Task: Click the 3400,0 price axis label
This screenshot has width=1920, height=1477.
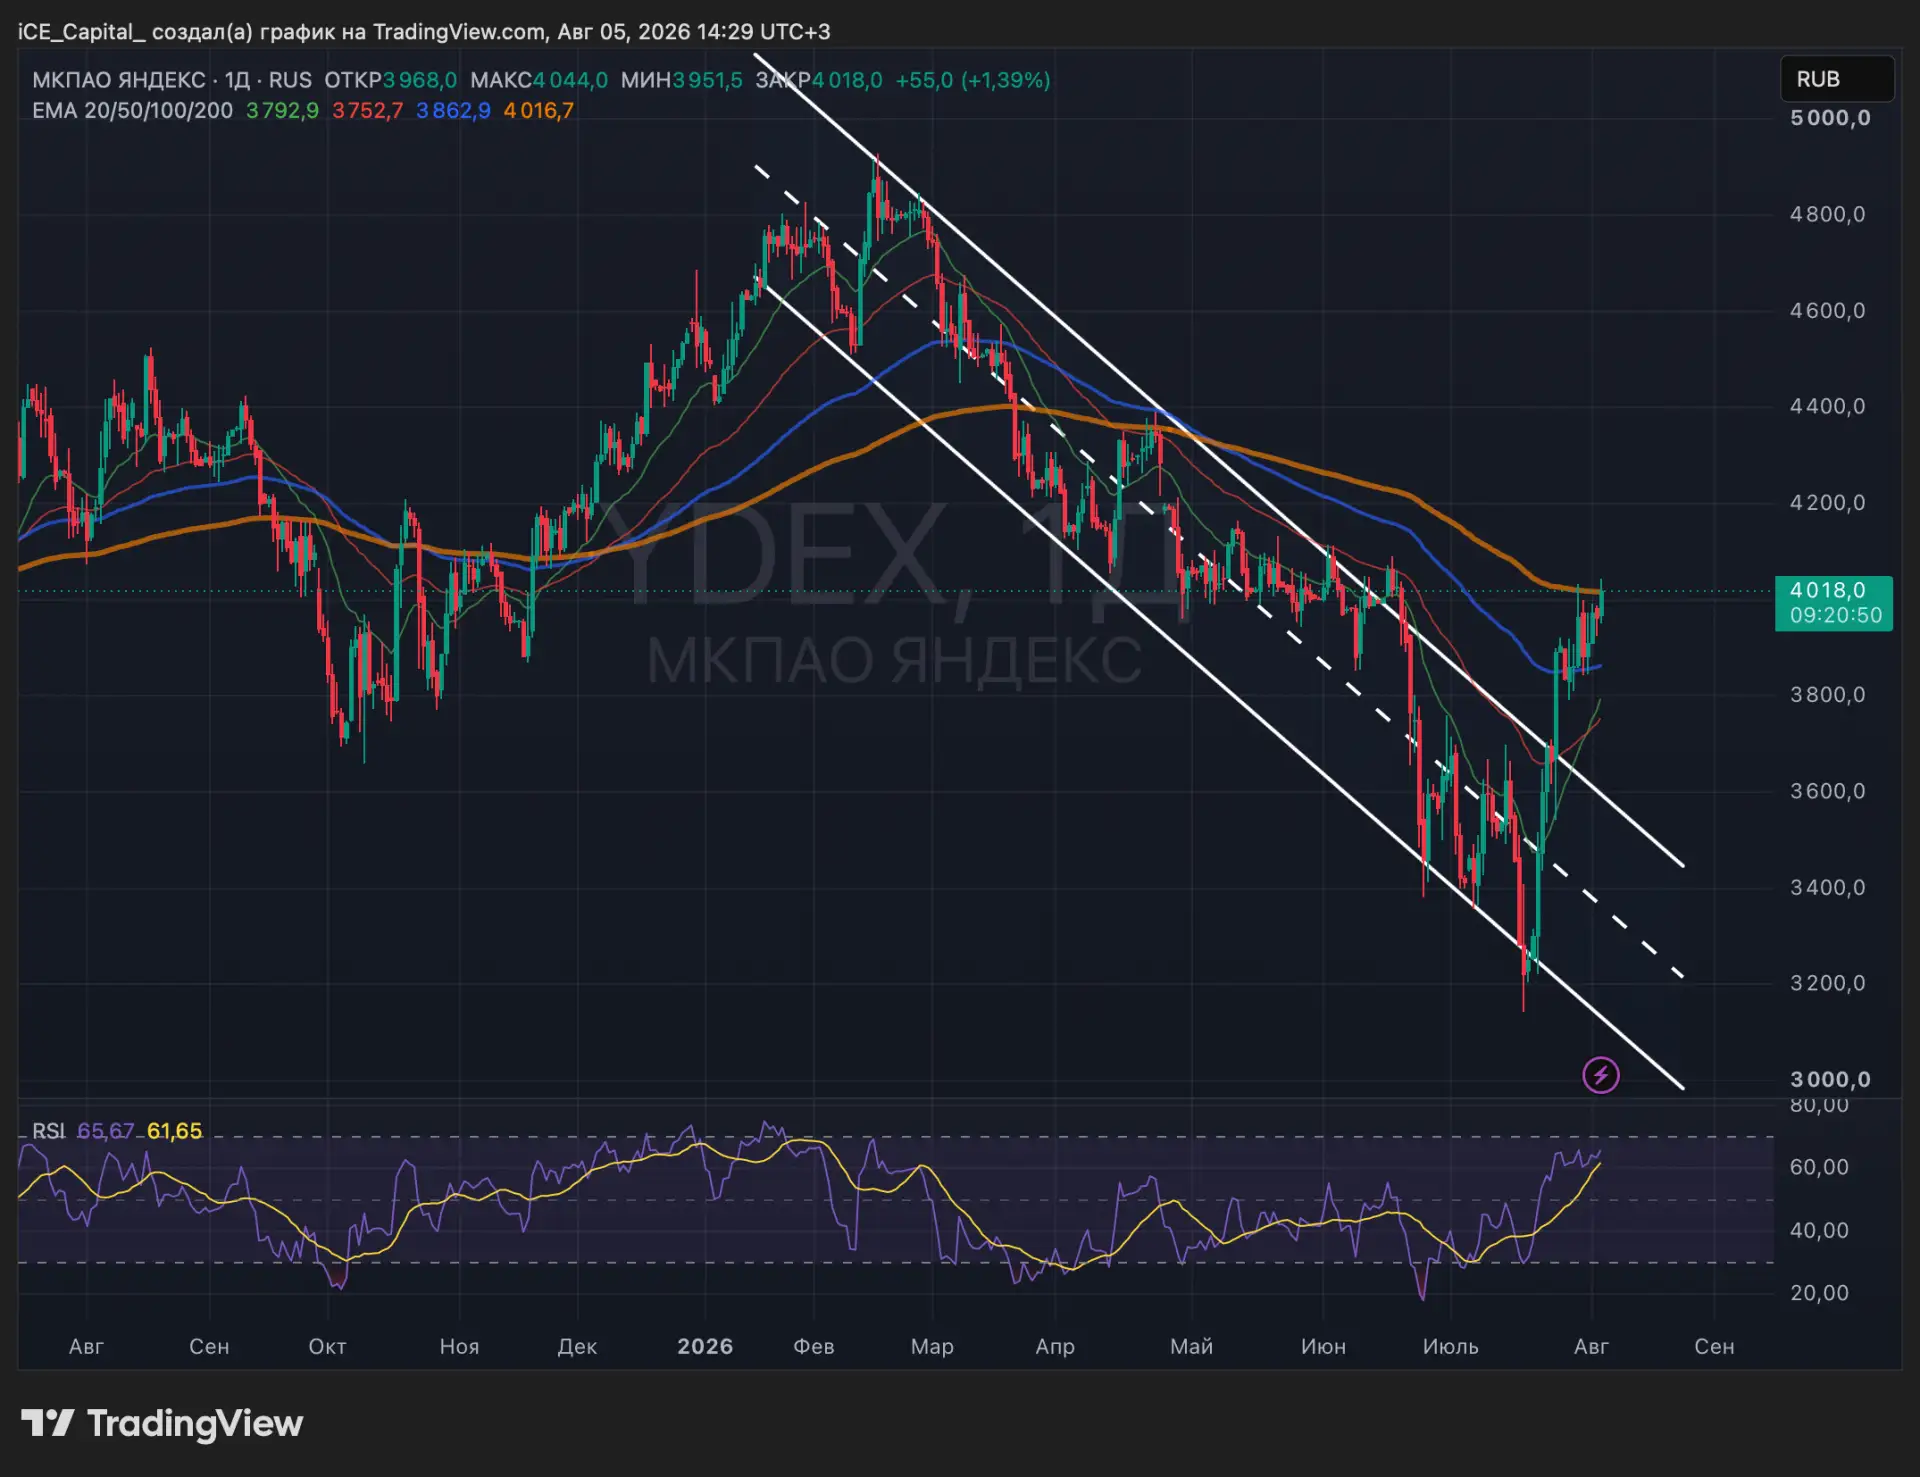Action: tap(1828, 887)
